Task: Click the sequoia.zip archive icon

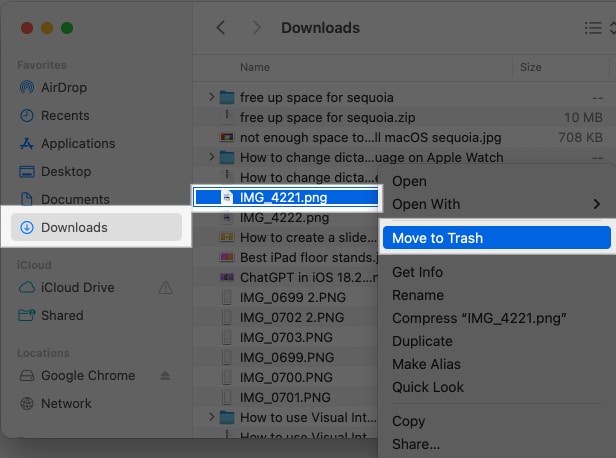Action: (x=227, y=117)
